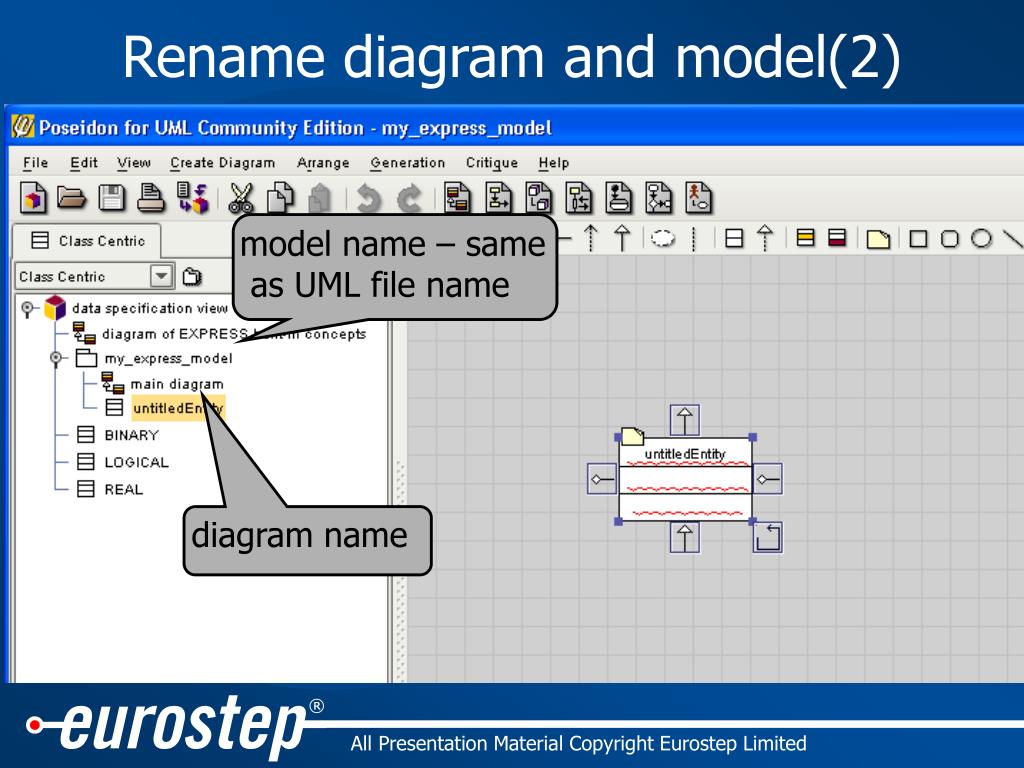Click the aggregation button left of untitledEntity
Viewport: 1024px width, 768px height.
click(602, 479)
